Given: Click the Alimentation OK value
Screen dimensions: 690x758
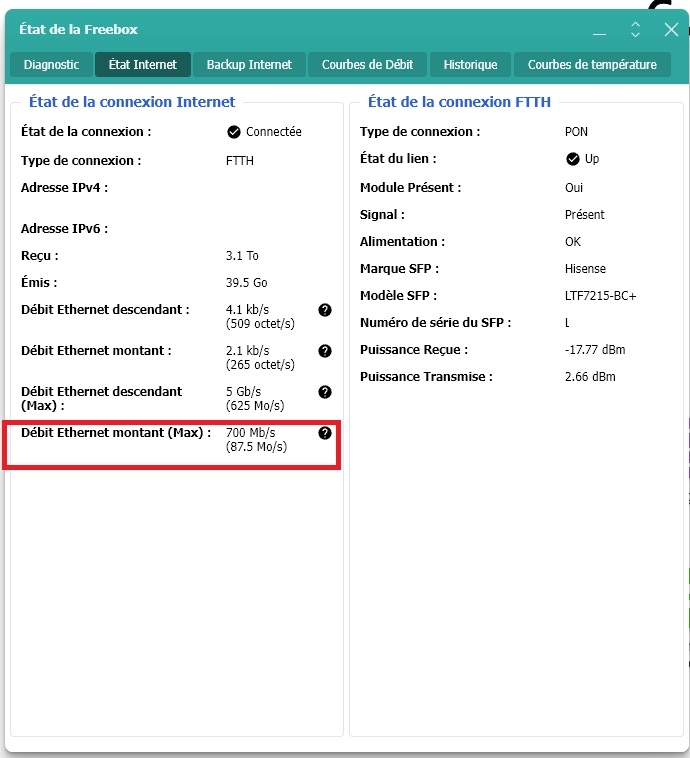Looking at the screenshot, I should (x=573, y=242).
